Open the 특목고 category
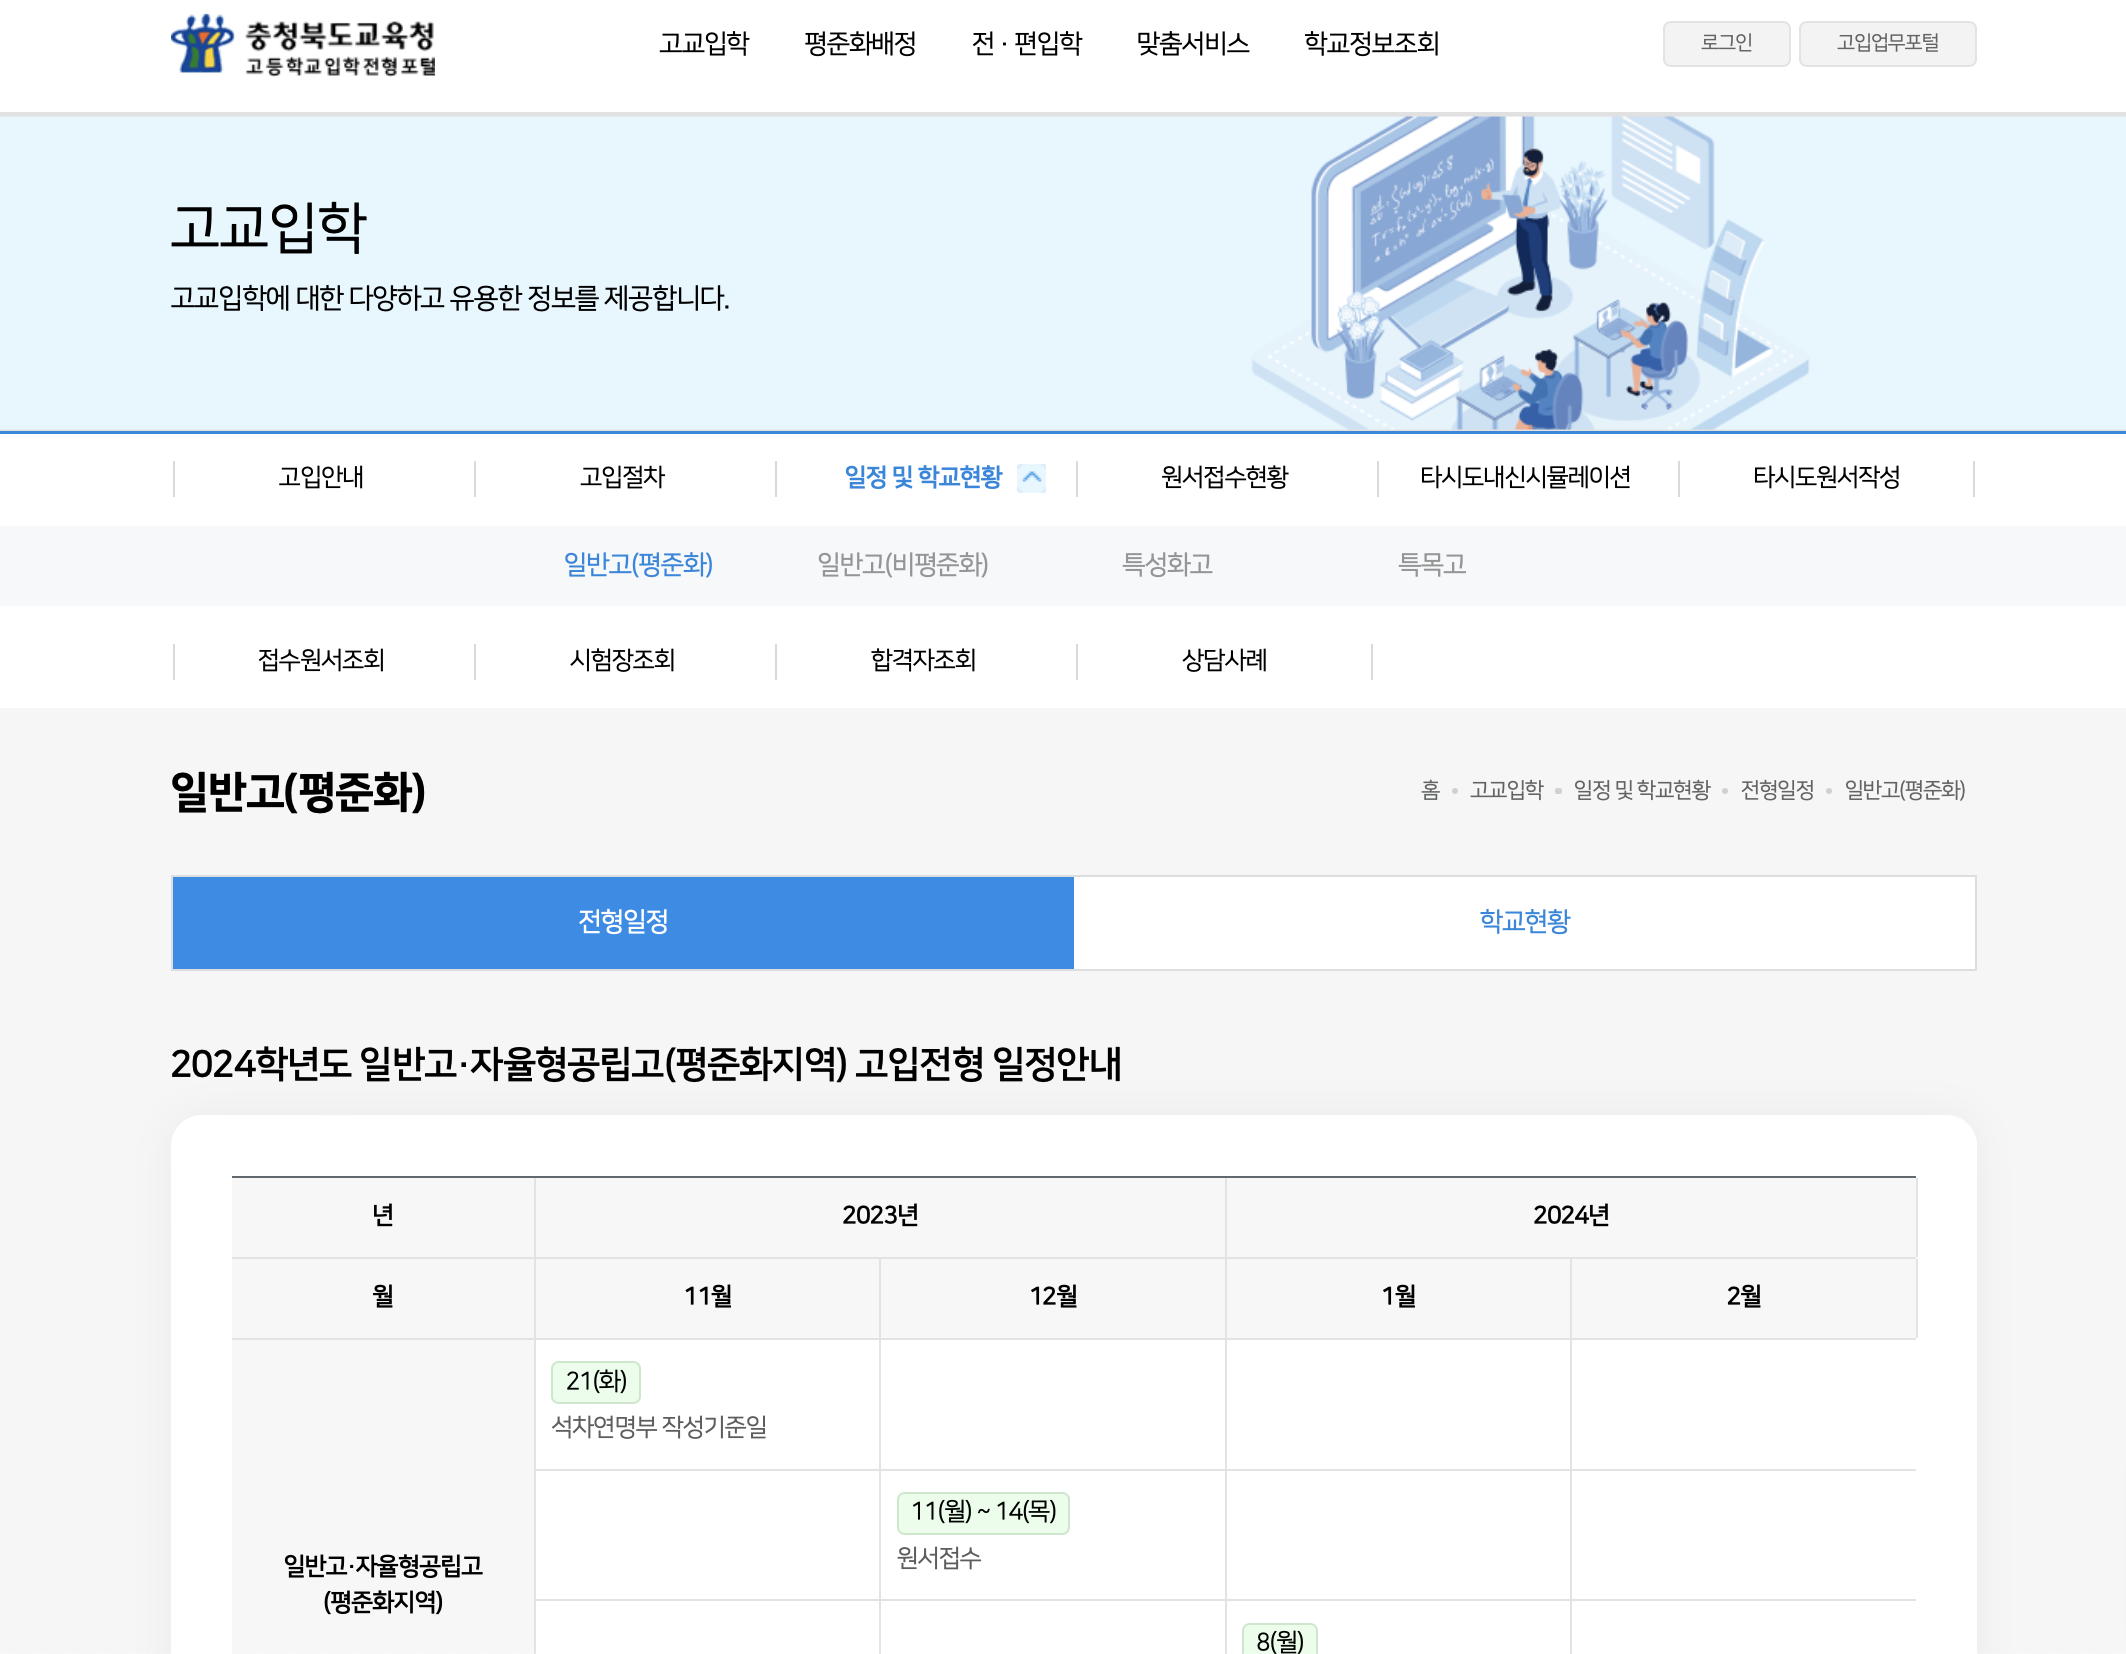 pyautogui.click(x=1434, y=565)
